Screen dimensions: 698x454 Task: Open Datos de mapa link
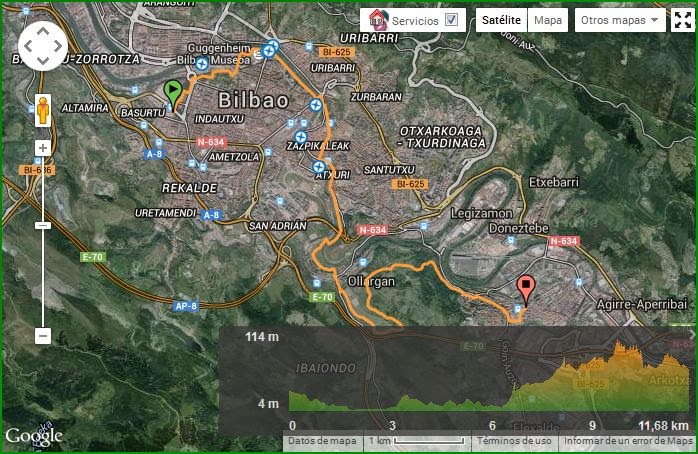tap(322, 441)
